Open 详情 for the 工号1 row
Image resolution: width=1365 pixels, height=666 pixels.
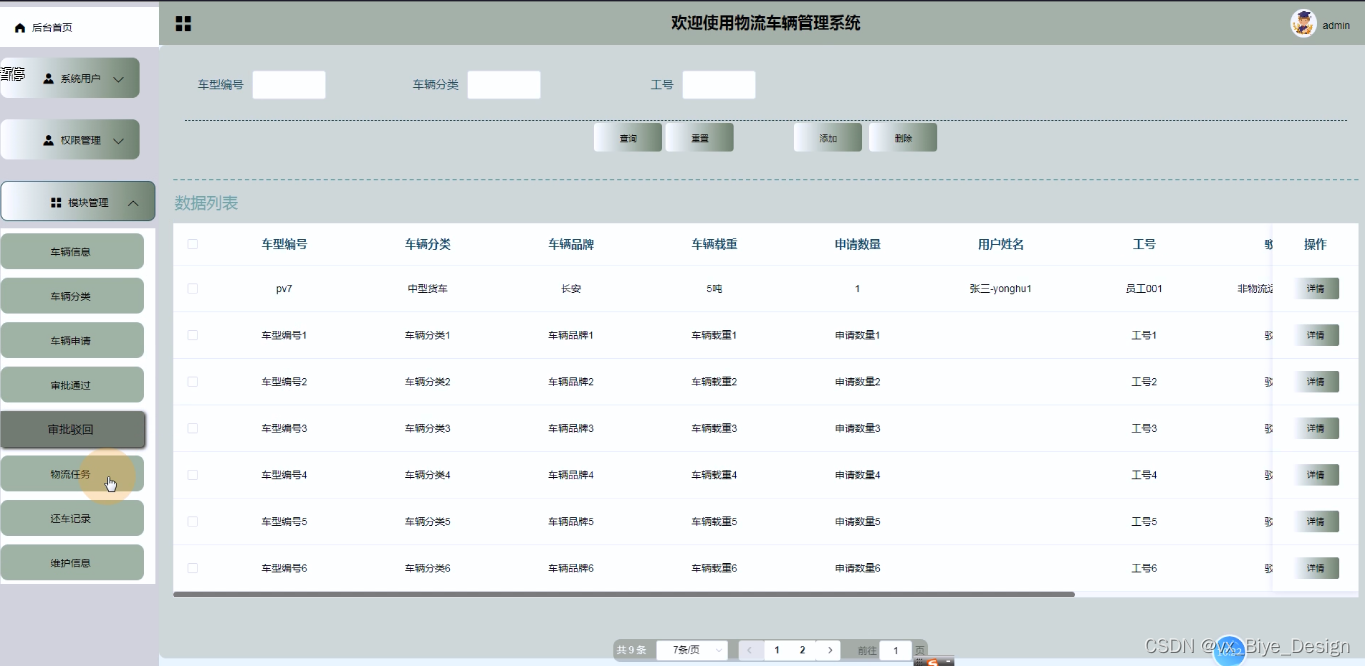click(x=1316, y=335)
